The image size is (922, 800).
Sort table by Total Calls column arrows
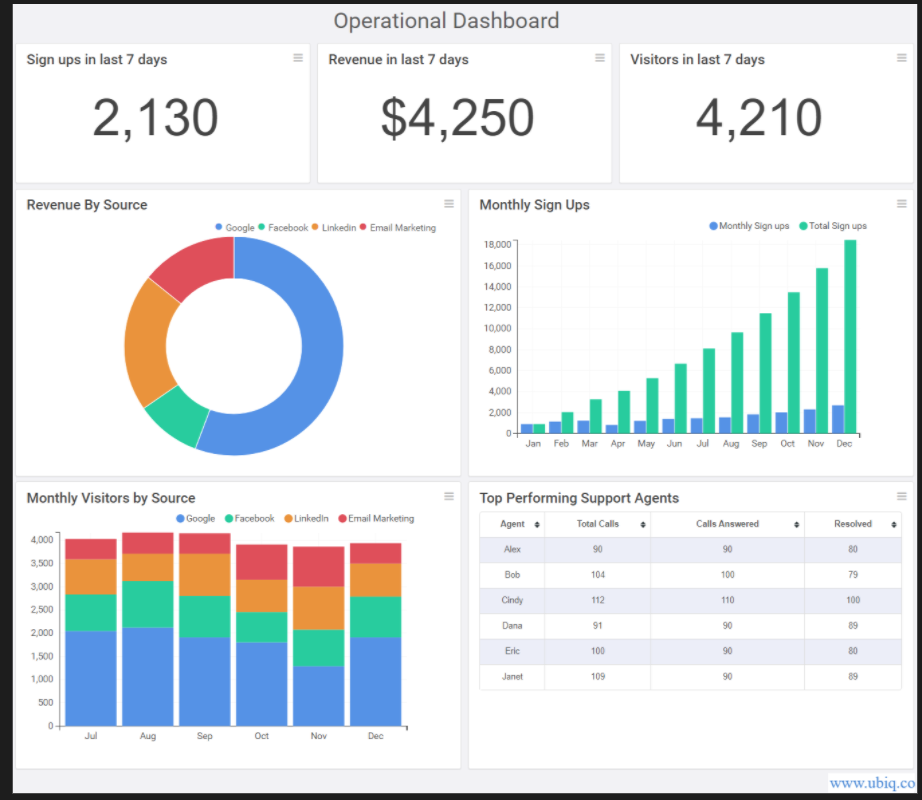tap(643, 525)
